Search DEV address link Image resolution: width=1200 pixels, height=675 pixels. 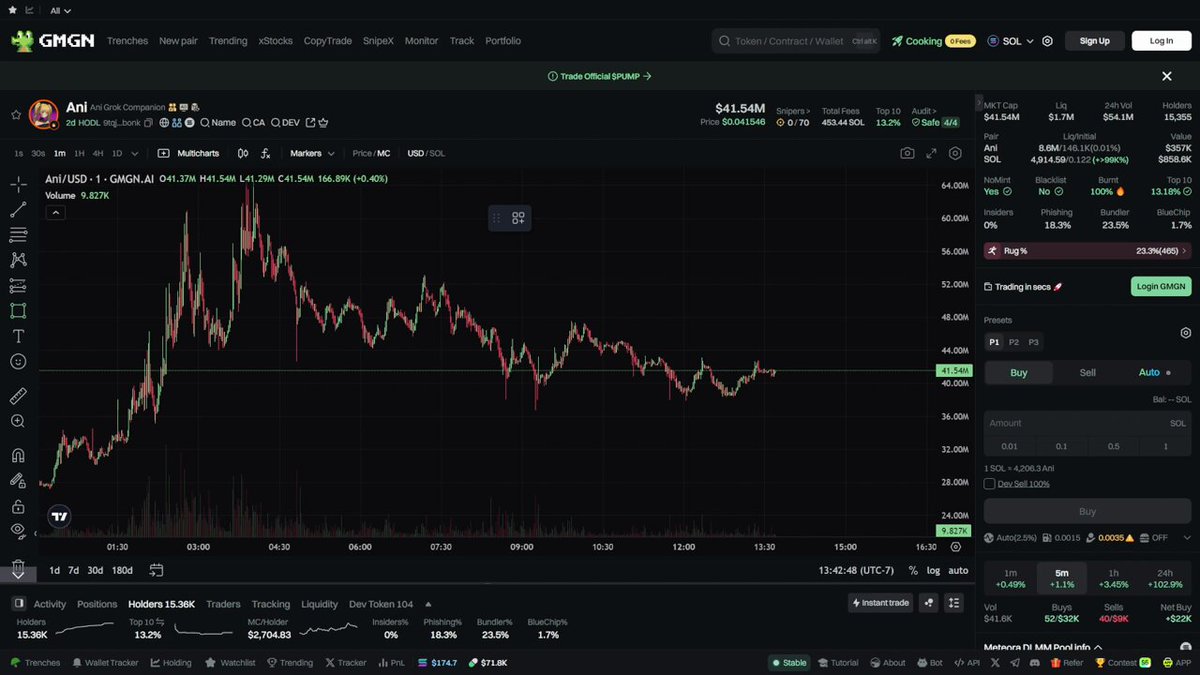click(285, 123)
